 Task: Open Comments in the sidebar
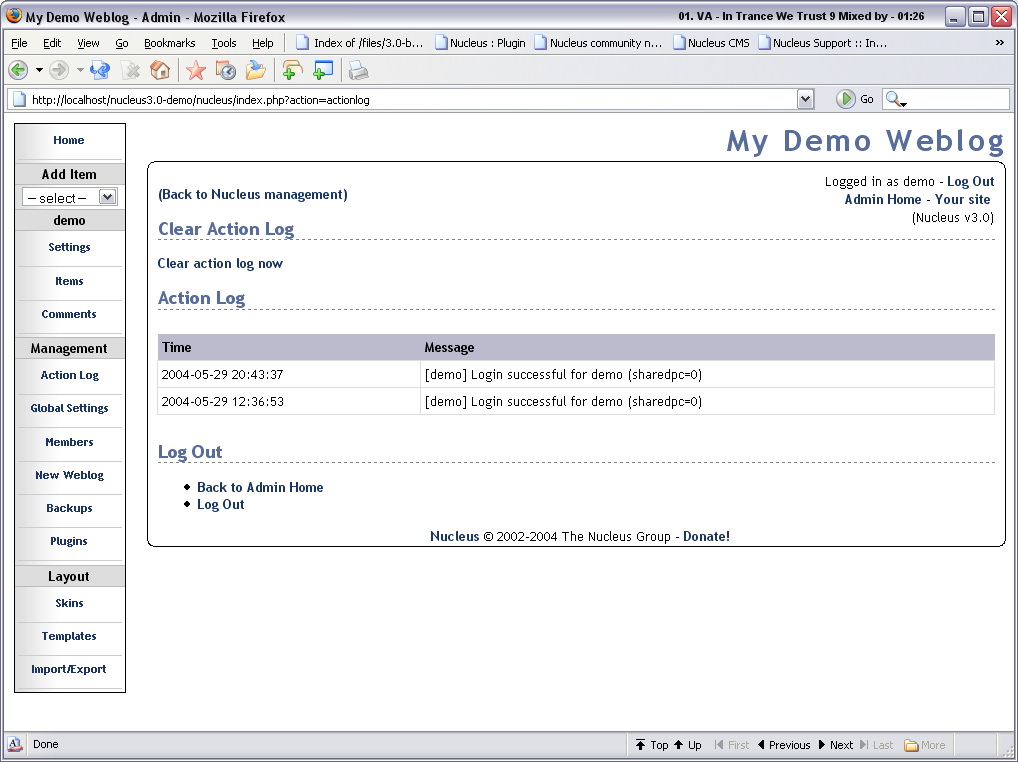69,314
